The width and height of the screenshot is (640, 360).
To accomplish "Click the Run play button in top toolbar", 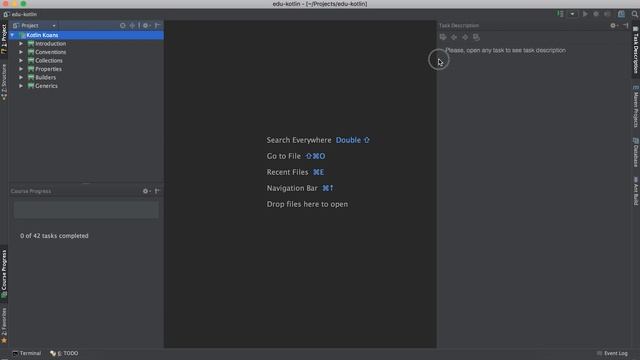I will [585, 14].
